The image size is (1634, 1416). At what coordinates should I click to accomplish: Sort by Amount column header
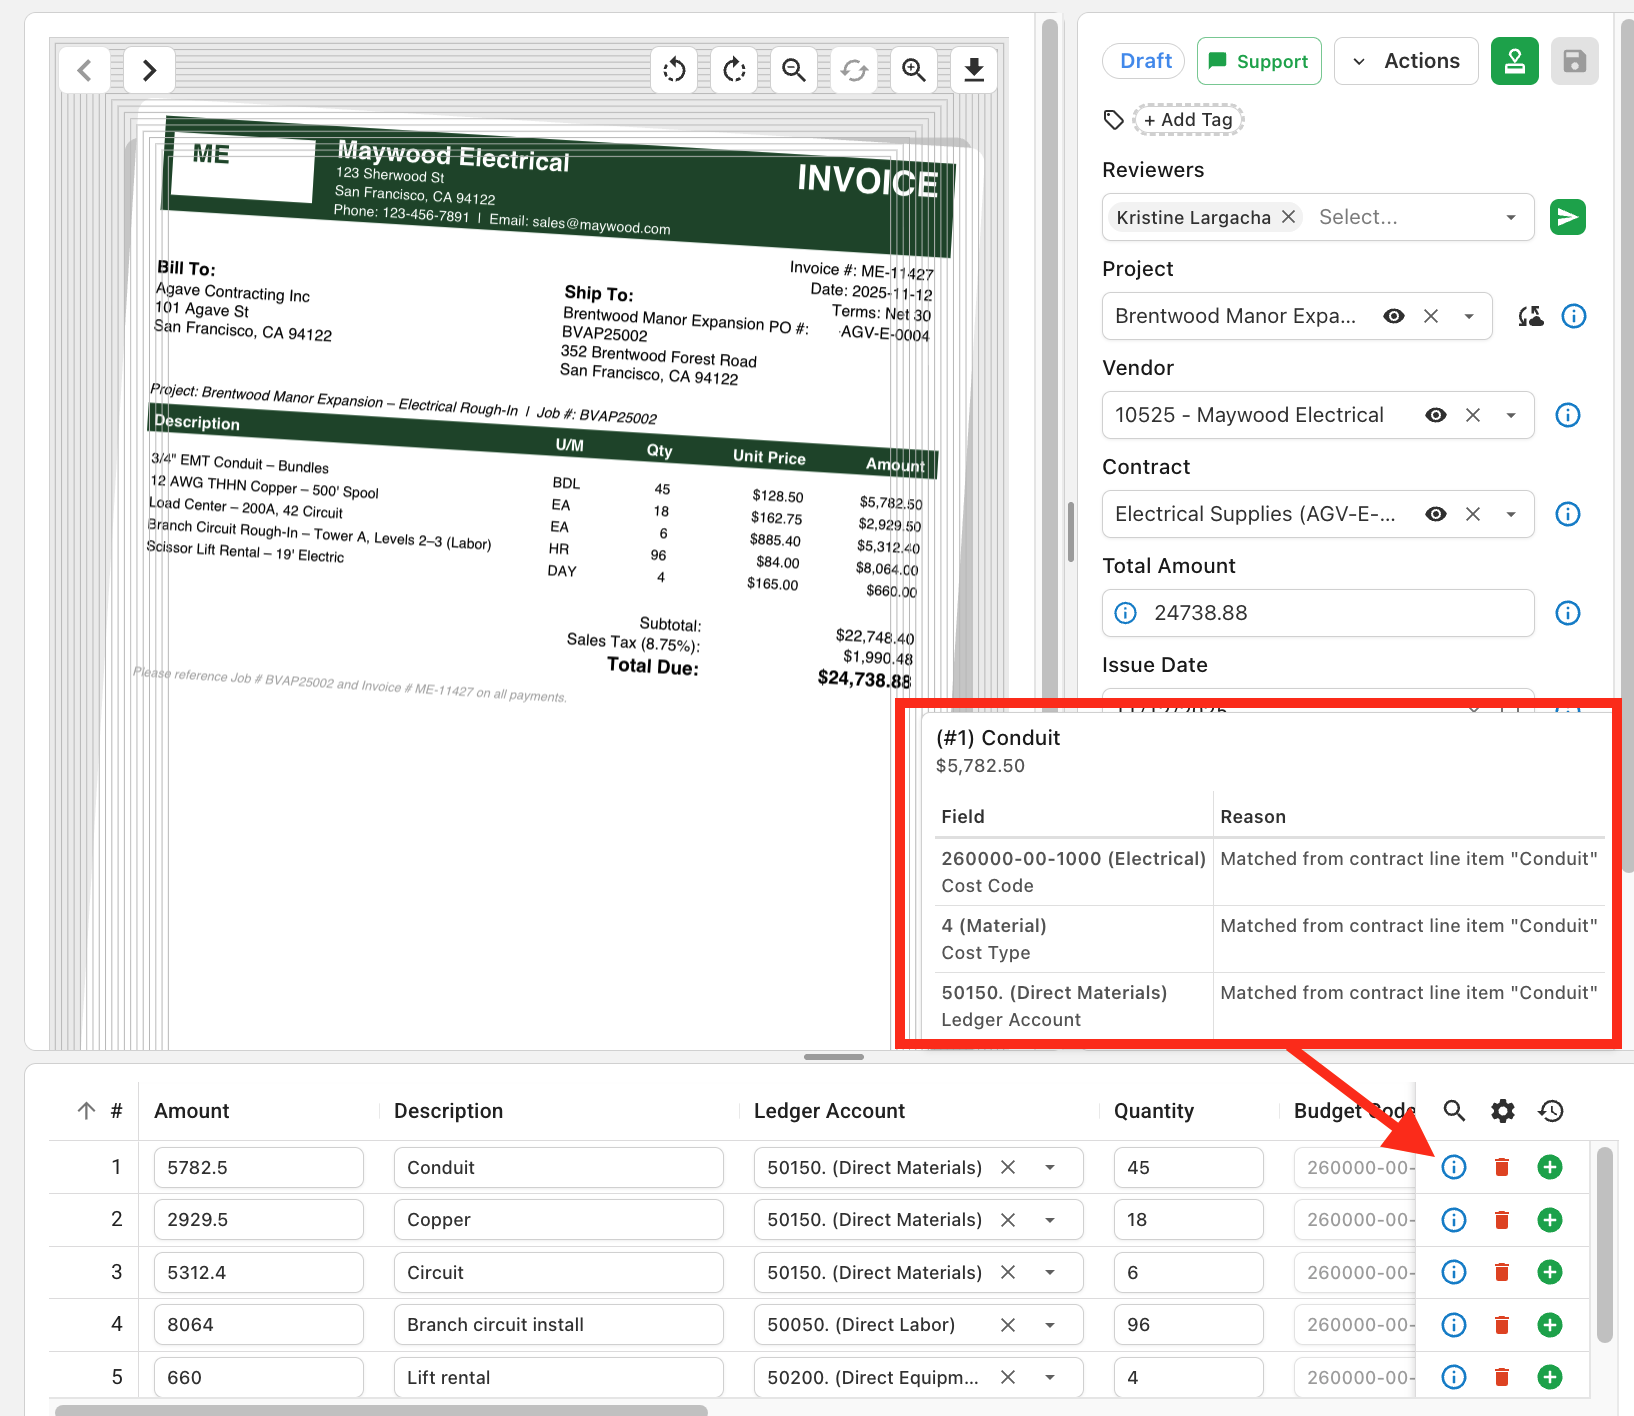pos(192,1111)
